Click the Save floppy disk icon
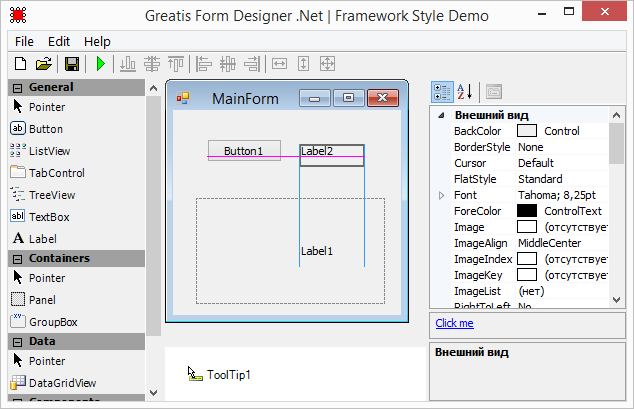The image size is (634, 409). 72,64
